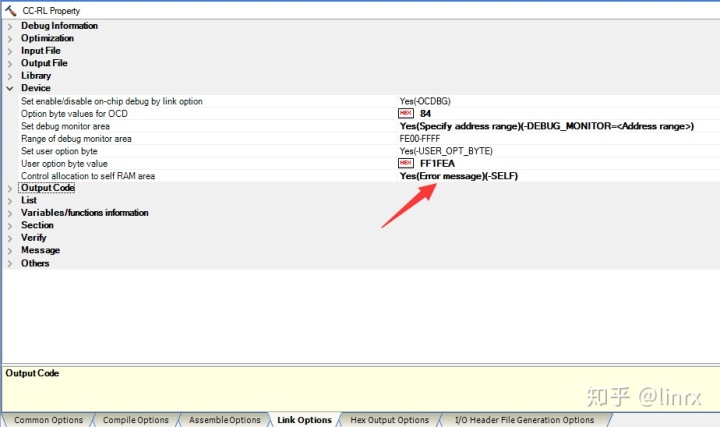Select the Optimization heading
This screenshot has width=720, height=427.
pyautogui.click(x=47, y=38)
